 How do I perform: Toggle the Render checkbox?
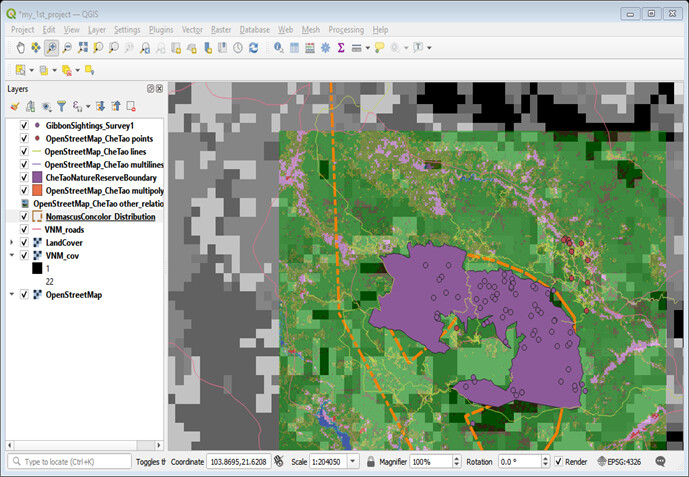click(x=558, y=462)
